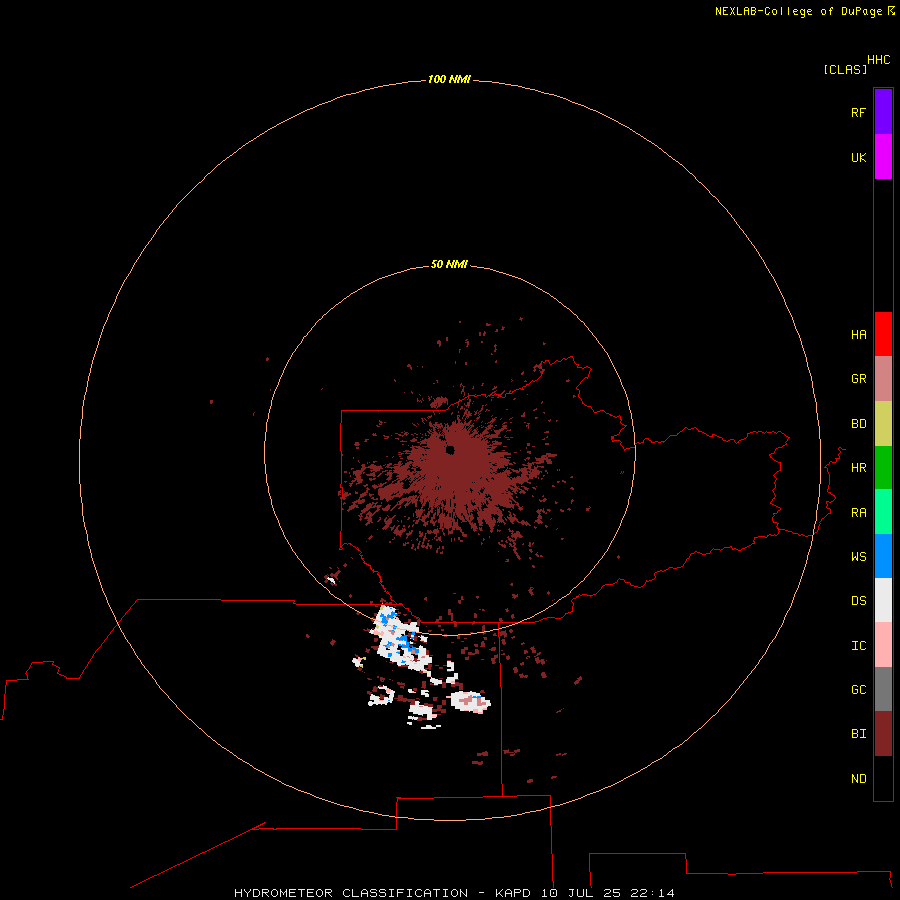The image size is (900, 900).
Task: Select the DS legend label
Action: point(858,601)
